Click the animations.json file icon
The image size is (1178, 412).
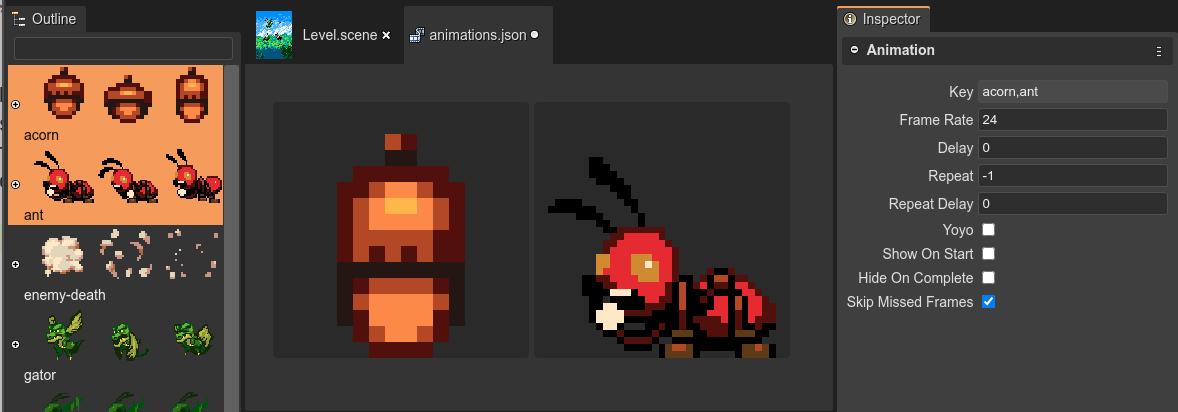click(x=417, y=35)
